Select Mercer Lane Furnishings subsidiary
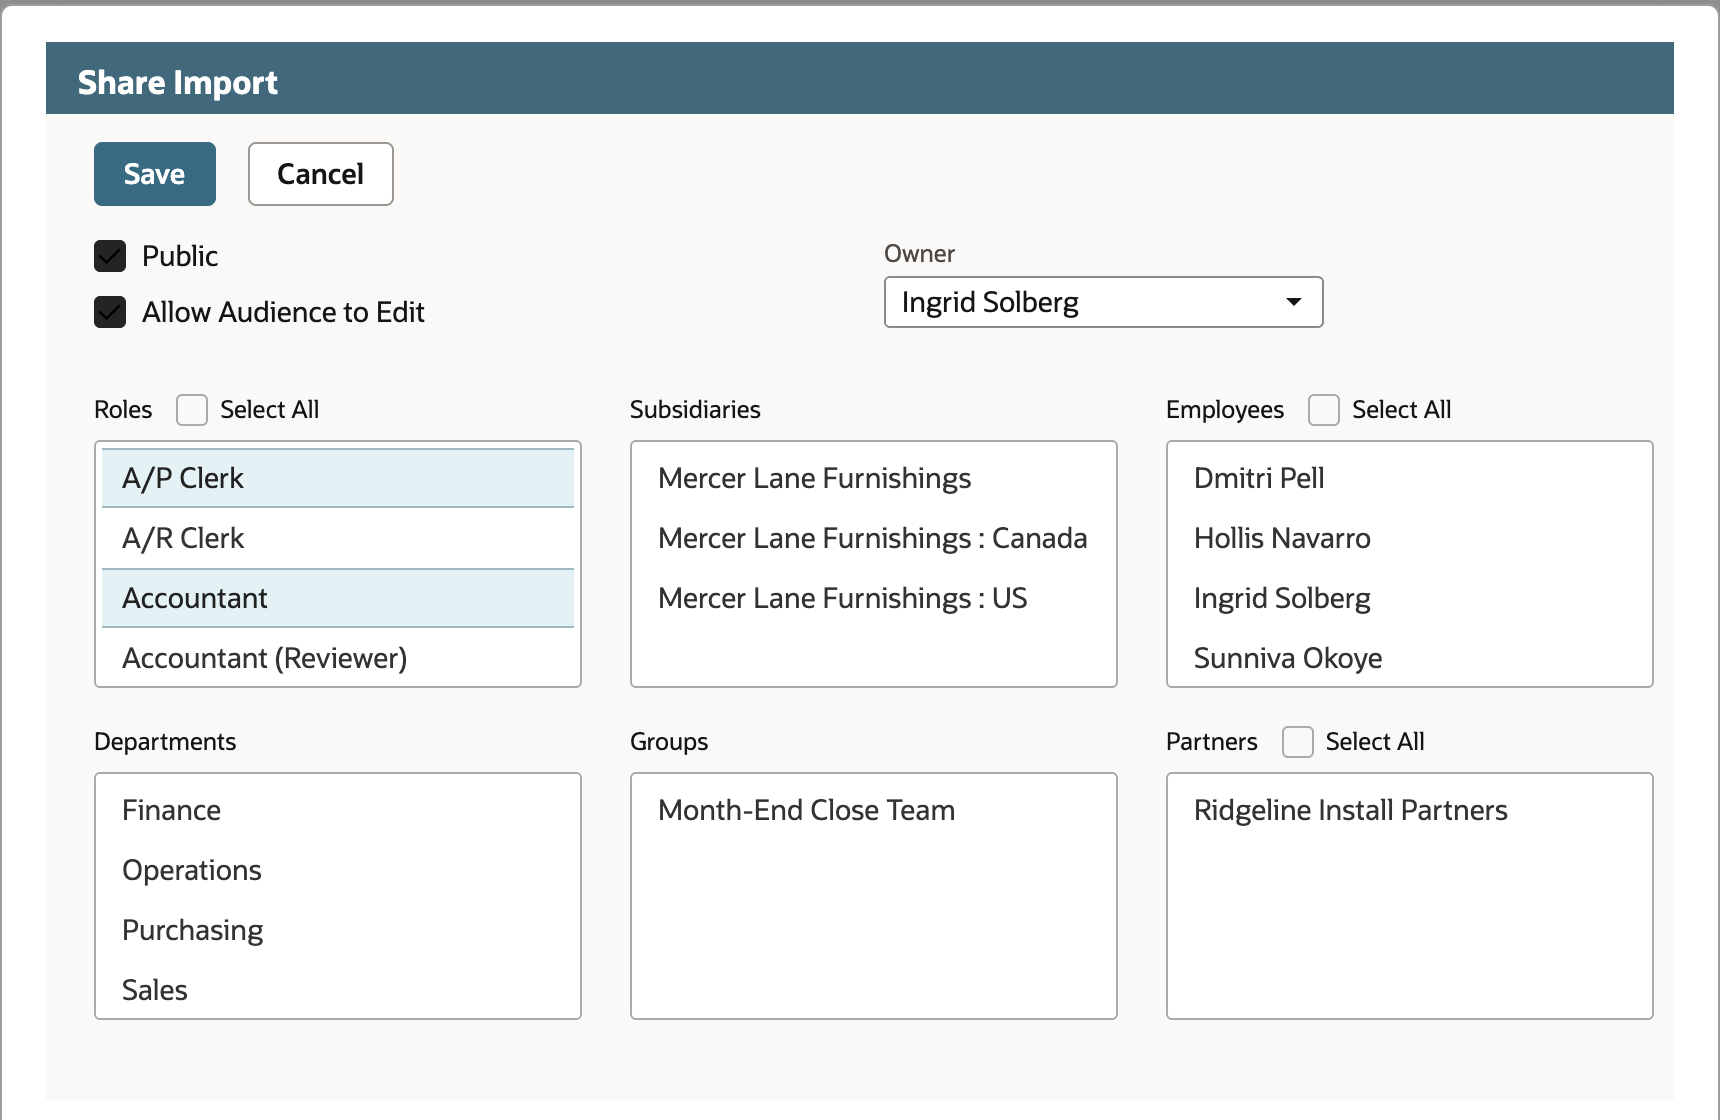 [x=874, y=478]
